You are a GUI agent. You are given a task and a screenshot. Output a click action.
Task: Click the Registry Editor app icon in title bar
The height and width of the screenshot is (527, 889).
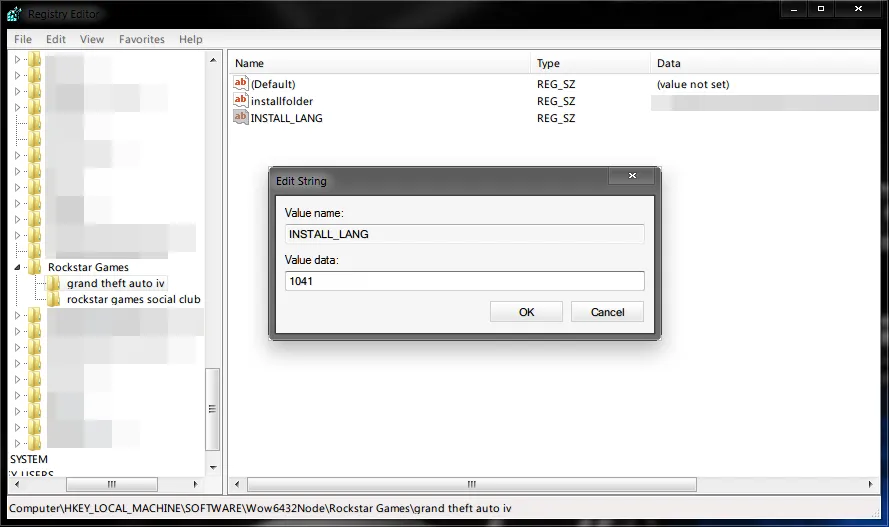(13, 13)
